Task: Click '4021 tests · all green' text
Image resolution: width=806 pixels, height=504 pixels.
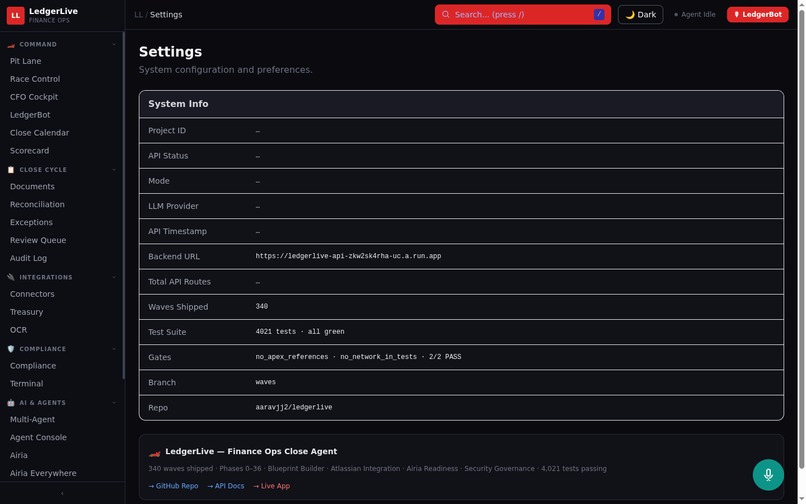Action: click(300, 332)
